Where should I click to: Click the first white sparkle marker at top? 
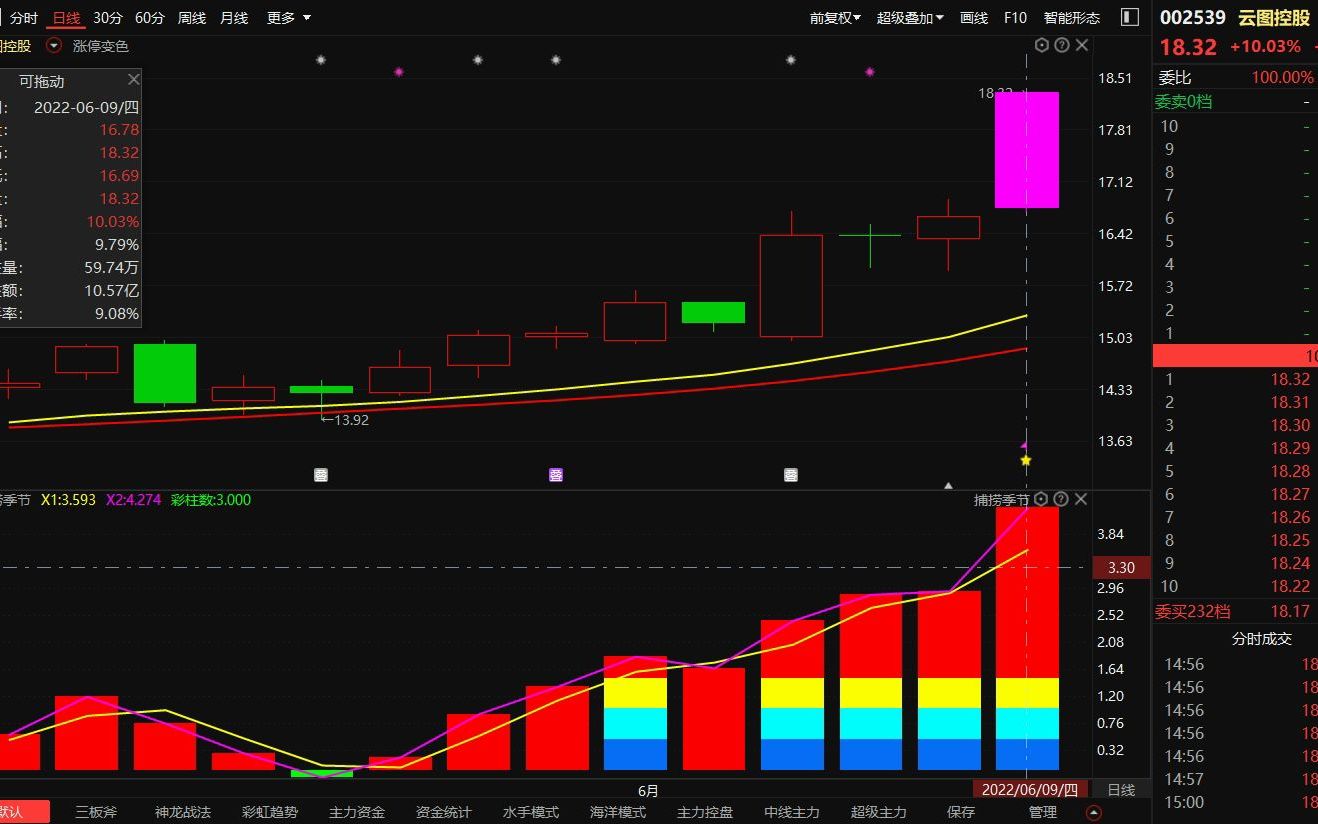coord(321,60)
